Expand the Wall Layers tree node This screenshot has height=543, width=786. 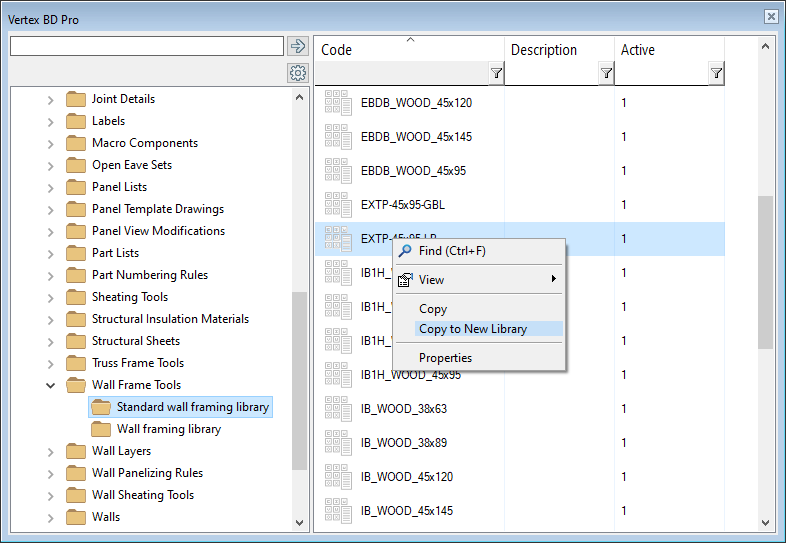[51, 451]
